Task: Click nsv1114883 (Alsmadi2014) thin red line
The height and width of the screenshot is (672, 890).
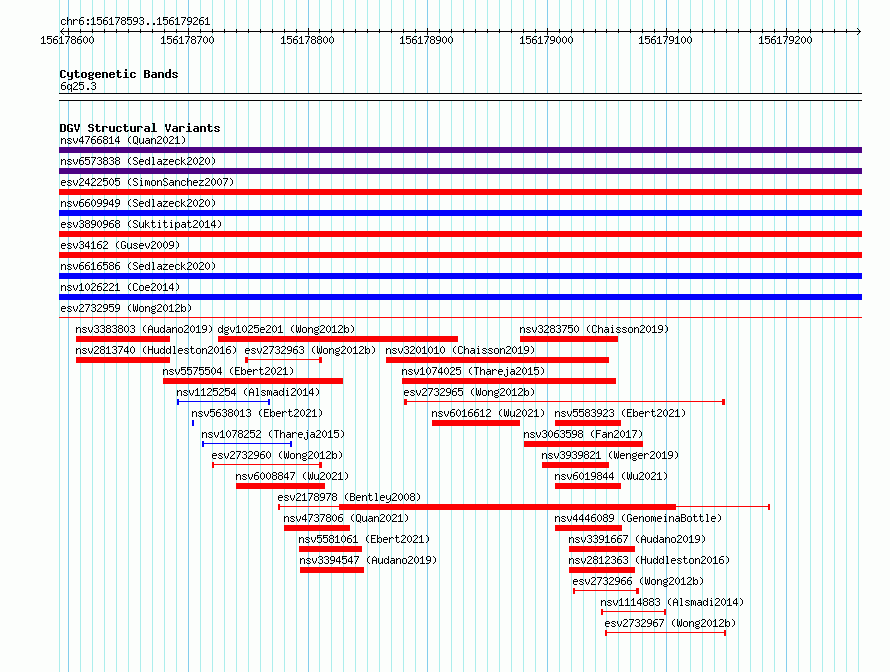Action: pos(633,612)
